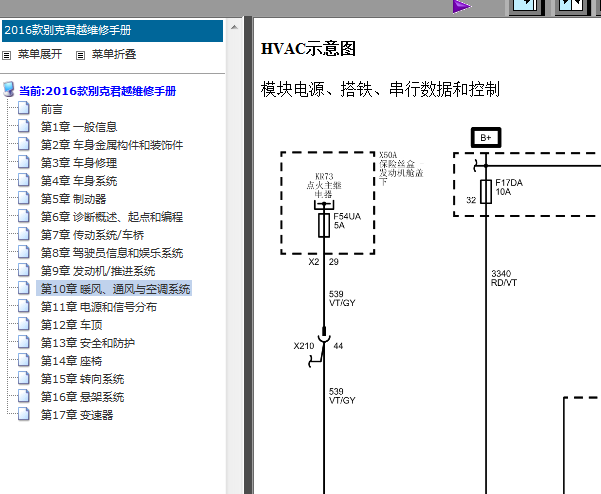Select 第7章 传动系统/车桥
This screenshot has width=601, height=494.
[x=92, y=235]
